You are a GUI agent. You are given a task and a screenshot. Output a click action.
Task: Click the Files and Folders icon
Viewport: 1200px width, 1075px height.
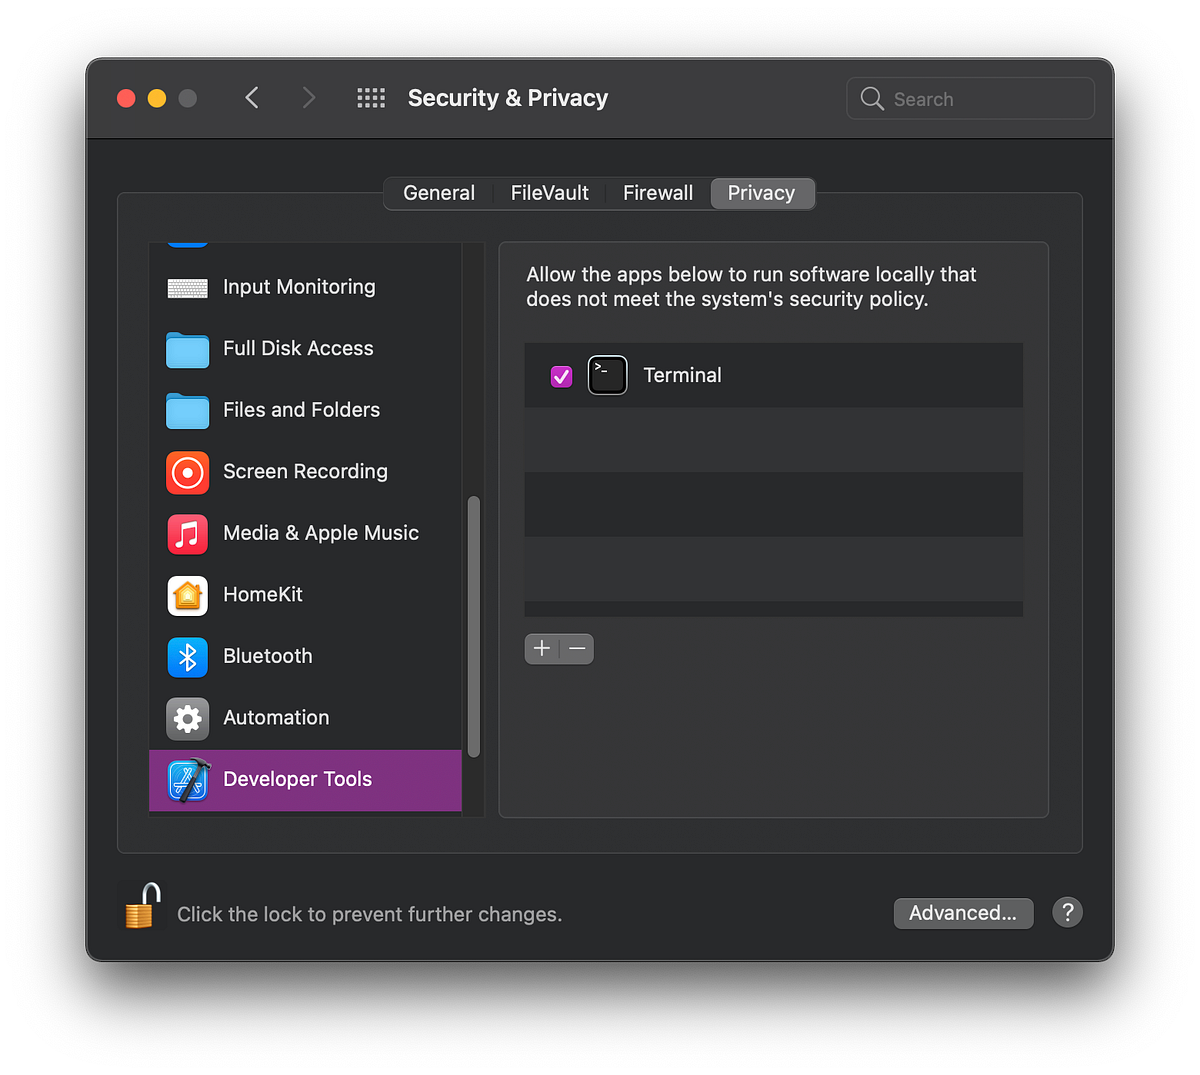click(x=187, y=411)
